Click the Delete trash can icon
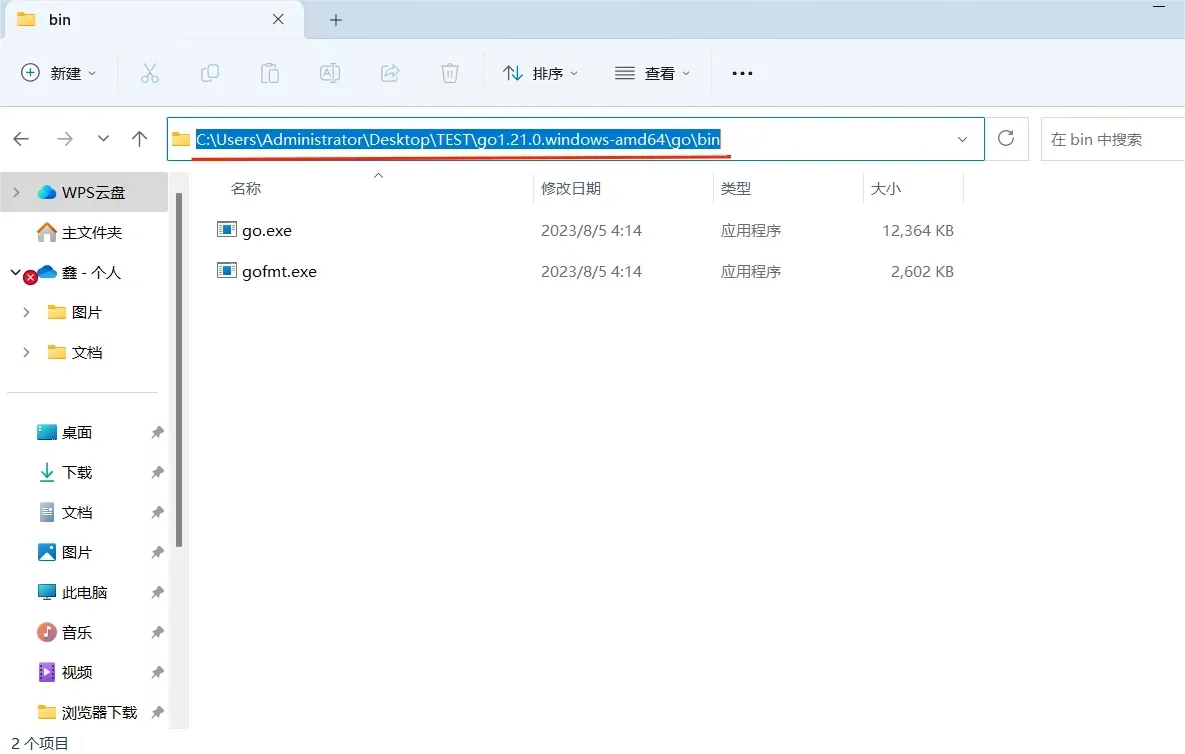 (x=450, y=73)
